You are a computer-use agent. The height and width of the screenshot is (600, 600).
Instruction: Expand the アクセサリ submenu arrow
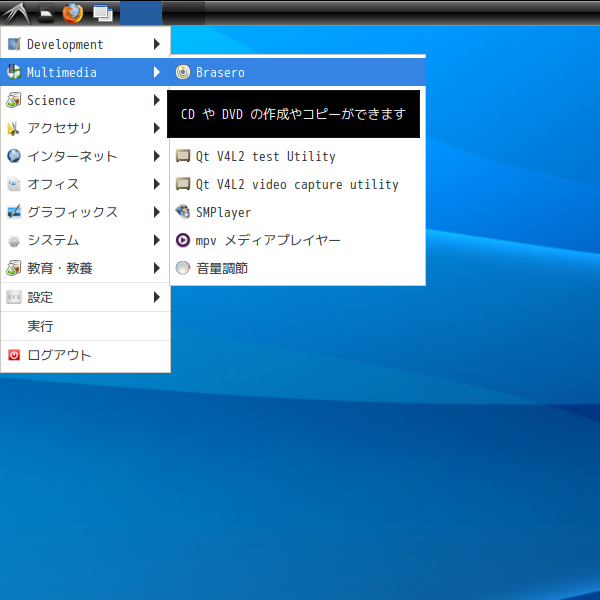point(157,128)
